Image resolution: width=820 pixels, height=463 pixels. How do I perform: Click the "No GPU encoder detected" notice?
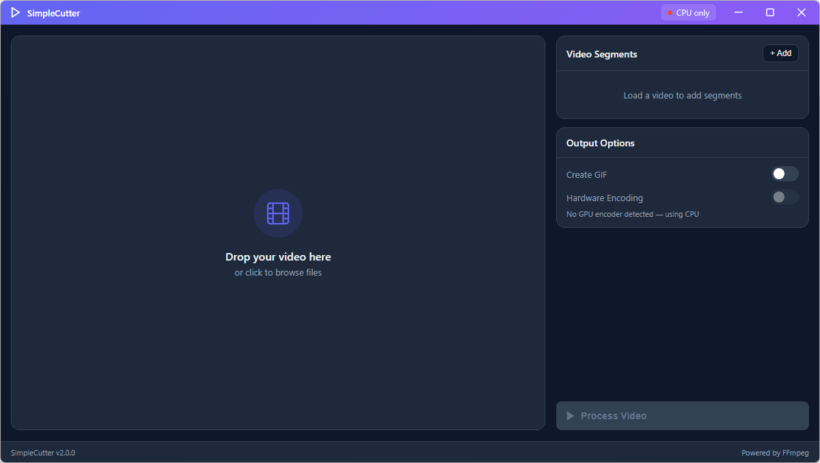tap(632, 214)
